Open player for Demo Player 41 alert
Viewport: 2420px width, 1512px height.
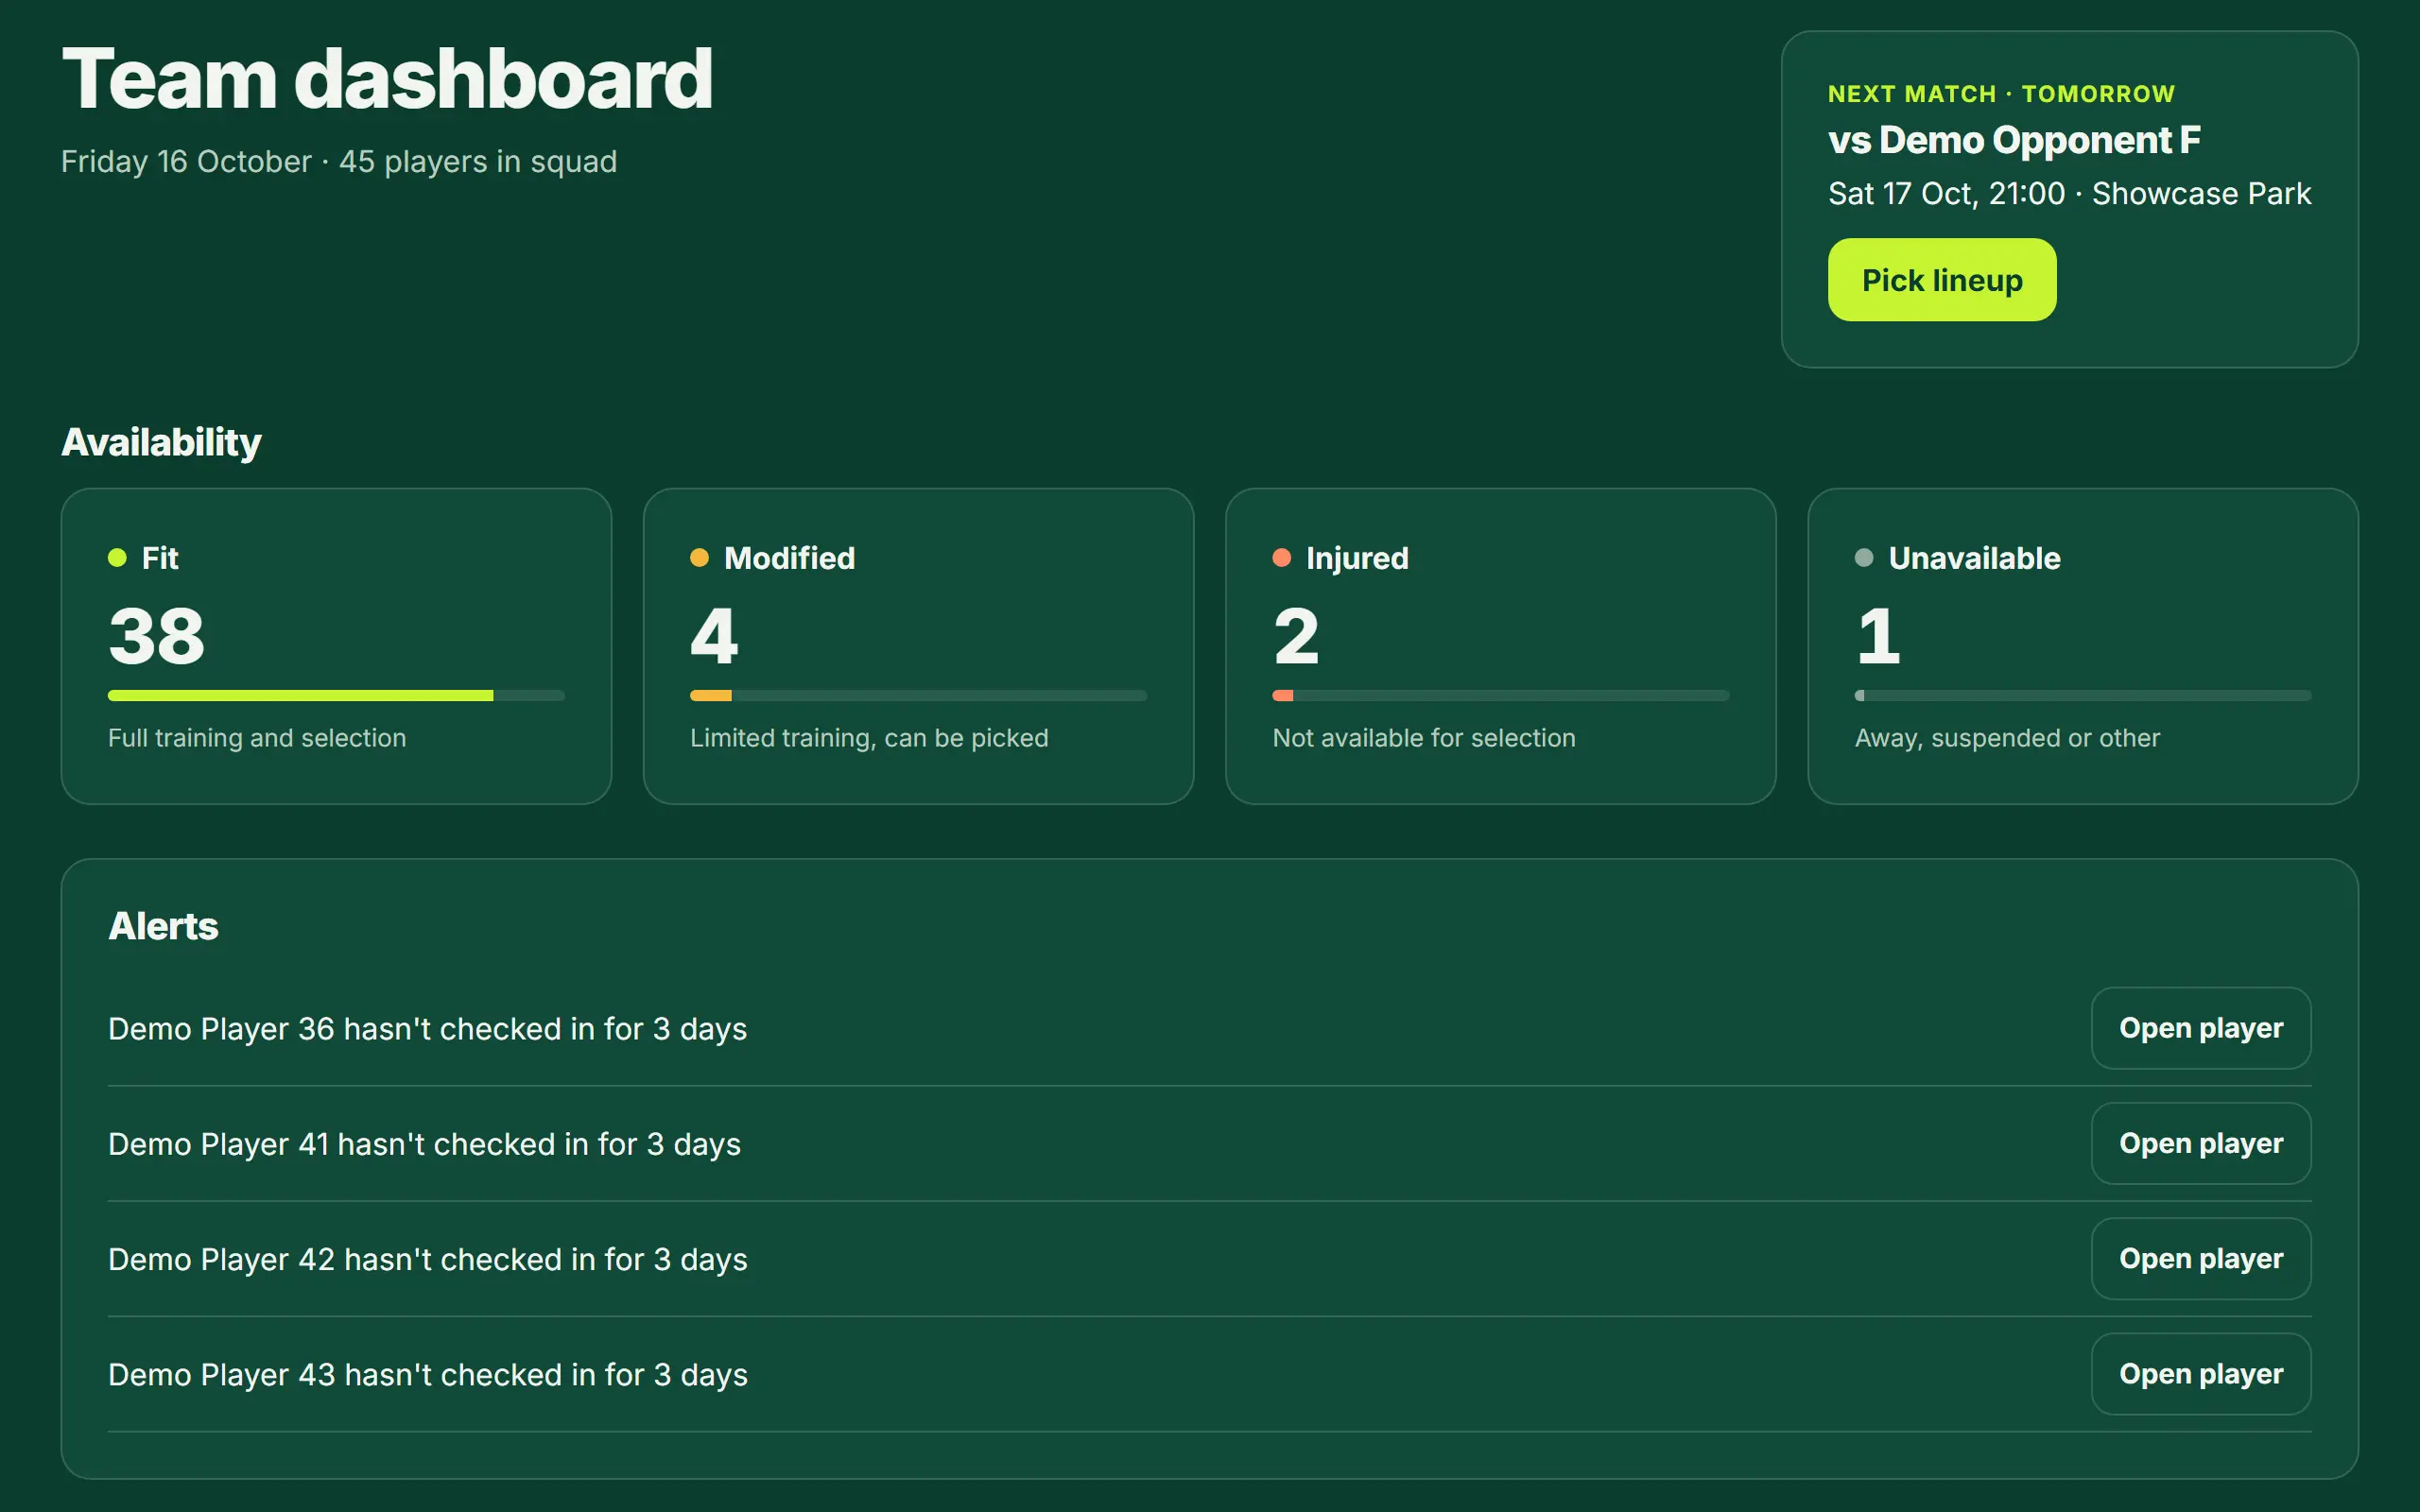(2200, 1143)
